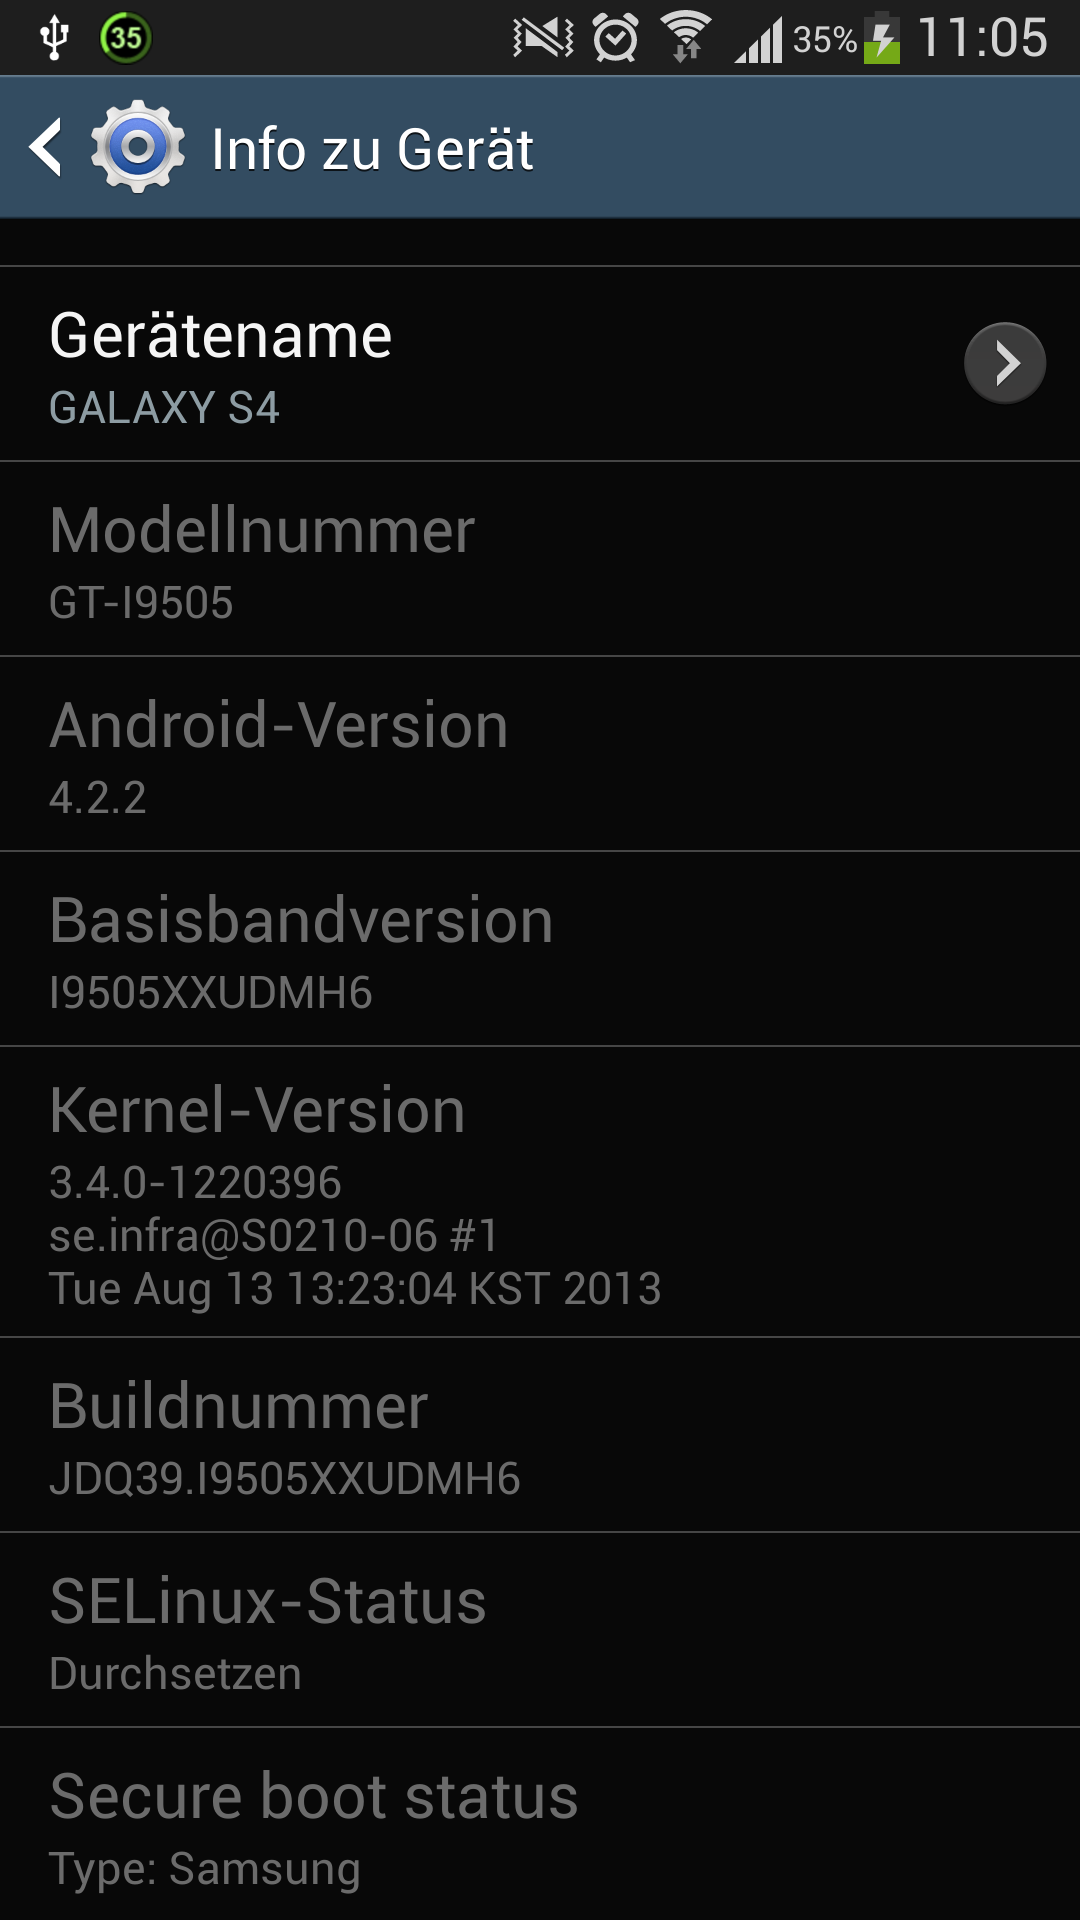Tap the Gerätename GALAXY S4 entry
Screen dimensions: 1080x1920
point(540,364)
